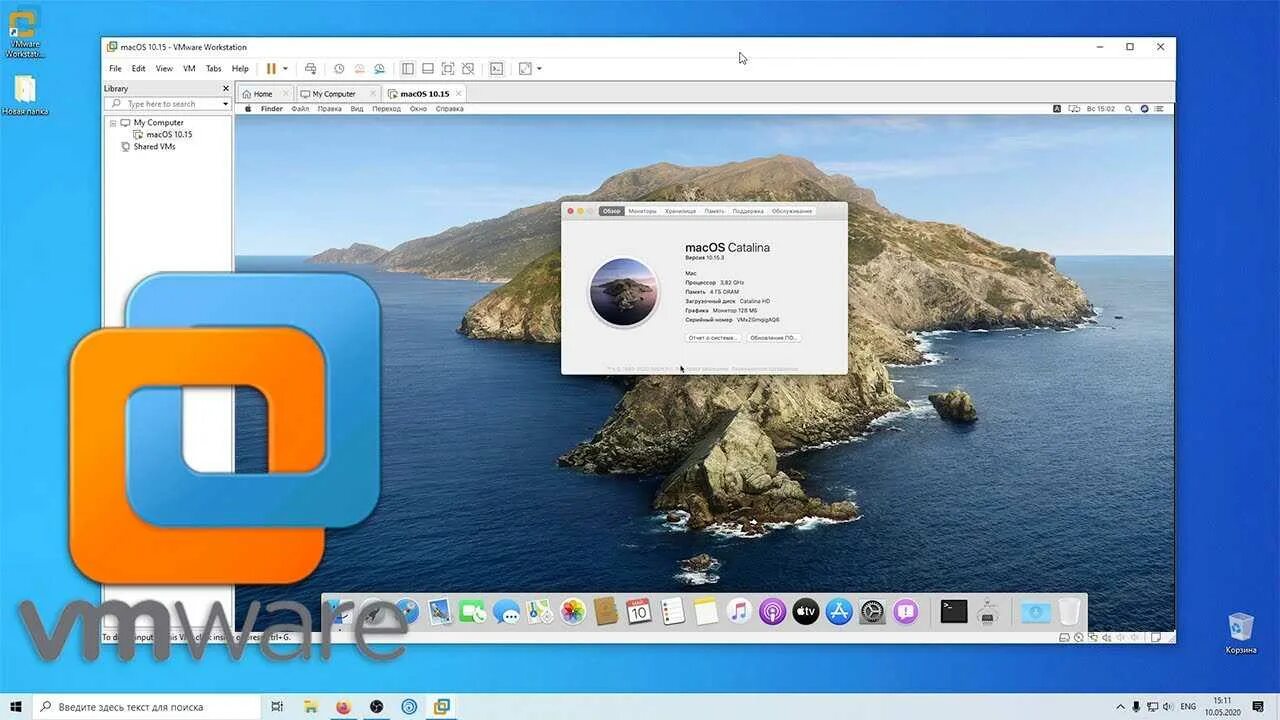Select macOS 10.15 in the library tree

click(169, 134)
